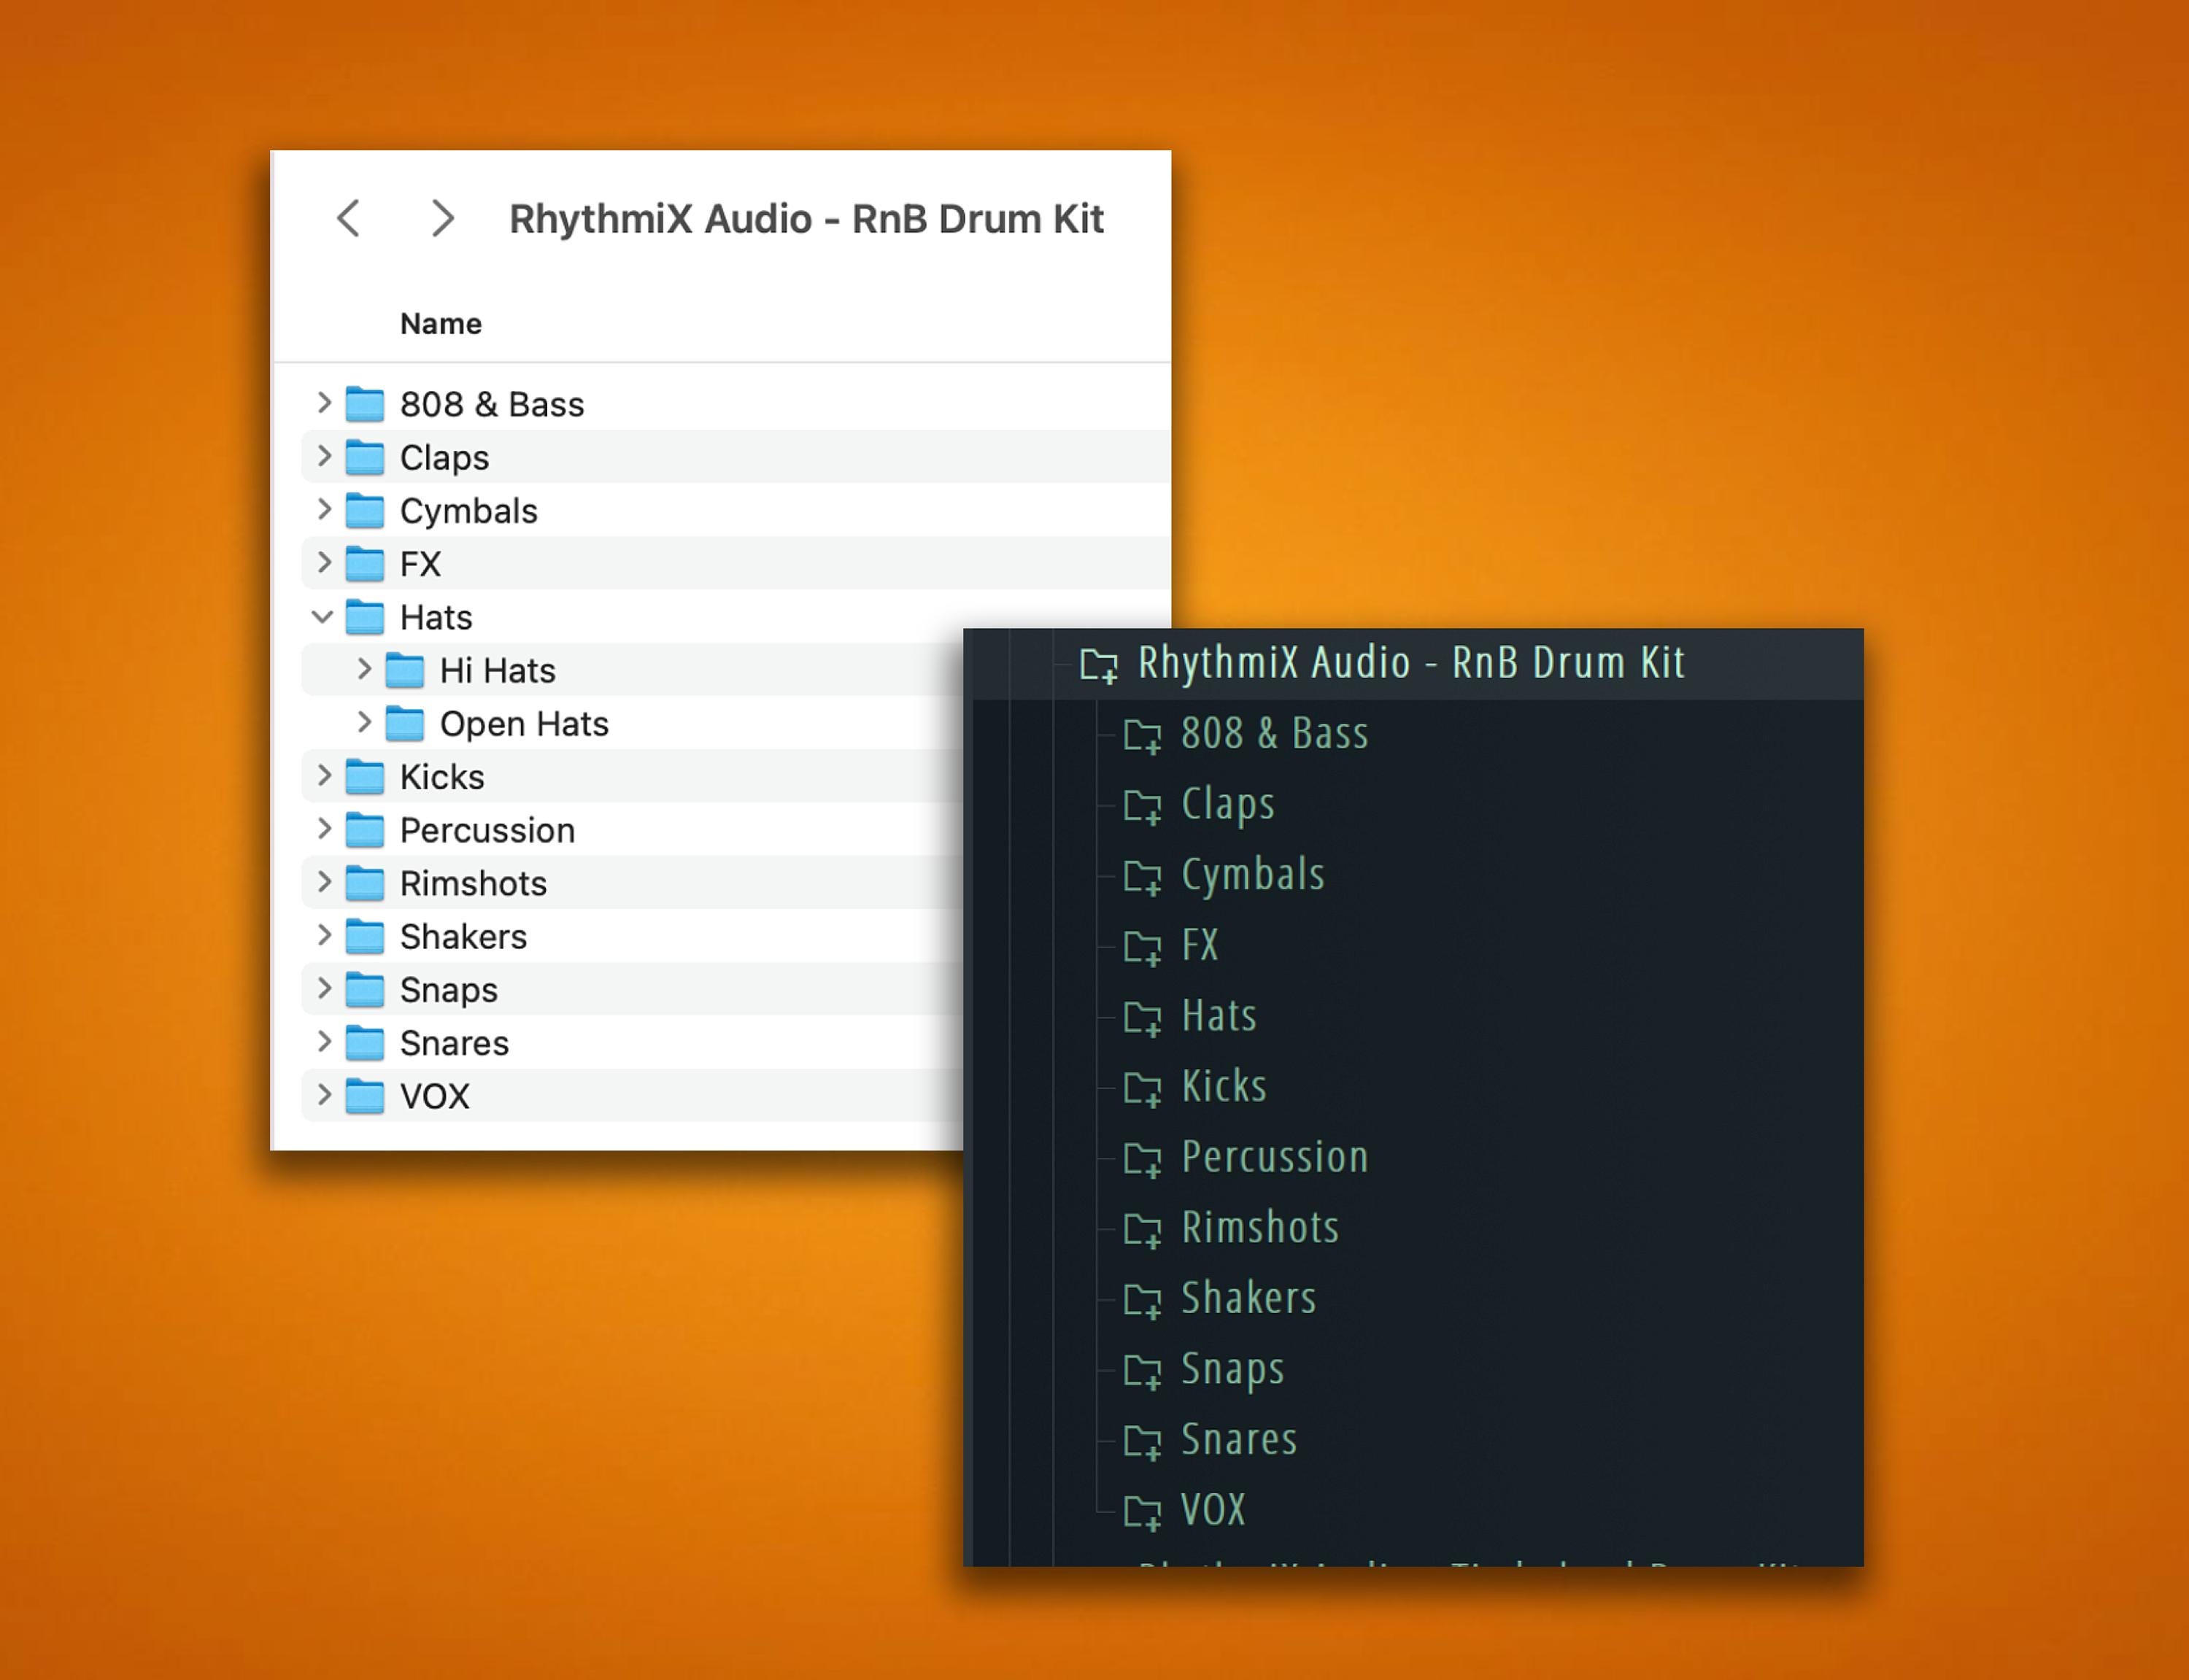Expand the Percussion folder chevron in Finder
The image size is (2189, 1680).
[324, 828]
